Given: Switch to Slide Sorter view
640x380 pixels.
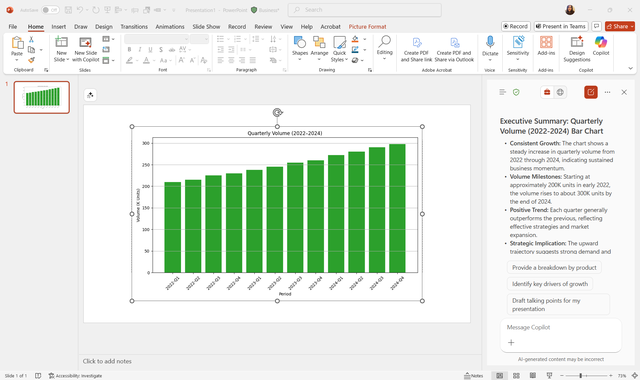Looking at the screenshot, I should [x=516, y=376].
